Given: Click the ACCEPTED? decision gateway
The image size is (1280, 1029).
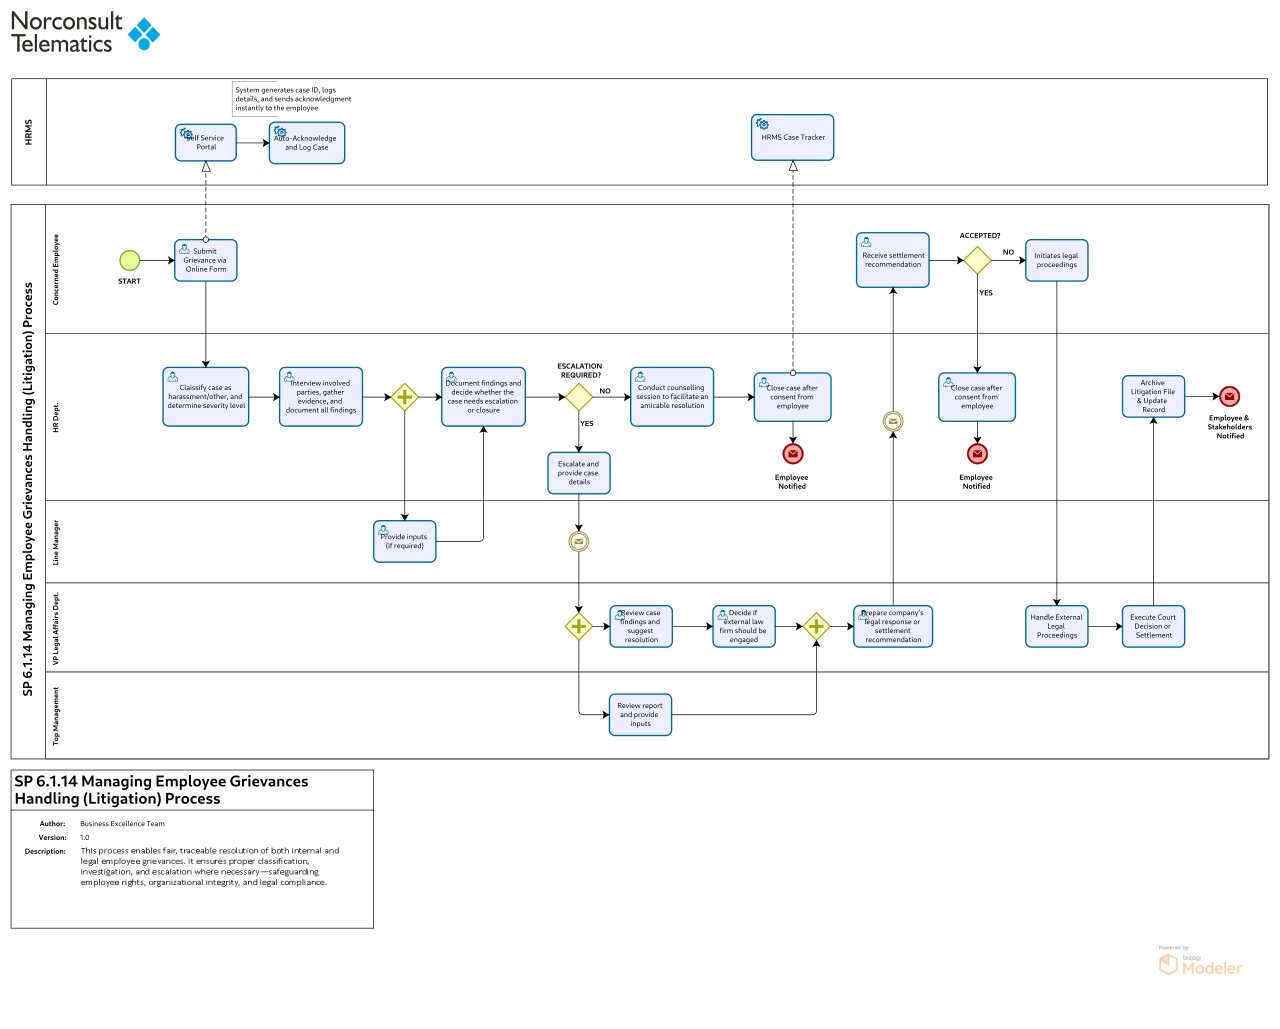Looking at the screenshot, I should point(977,260).
